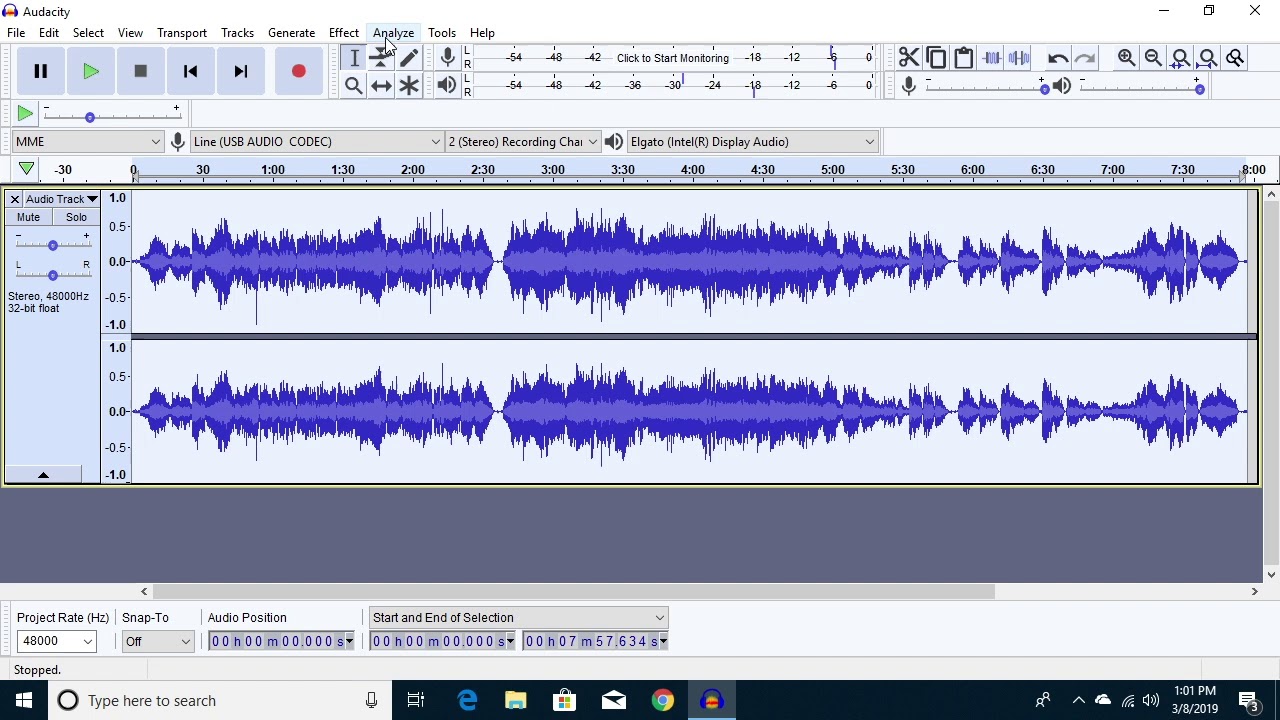Click the Paste clipboard icon
The width and height of the screenshot is (1280, 720).
964,58
